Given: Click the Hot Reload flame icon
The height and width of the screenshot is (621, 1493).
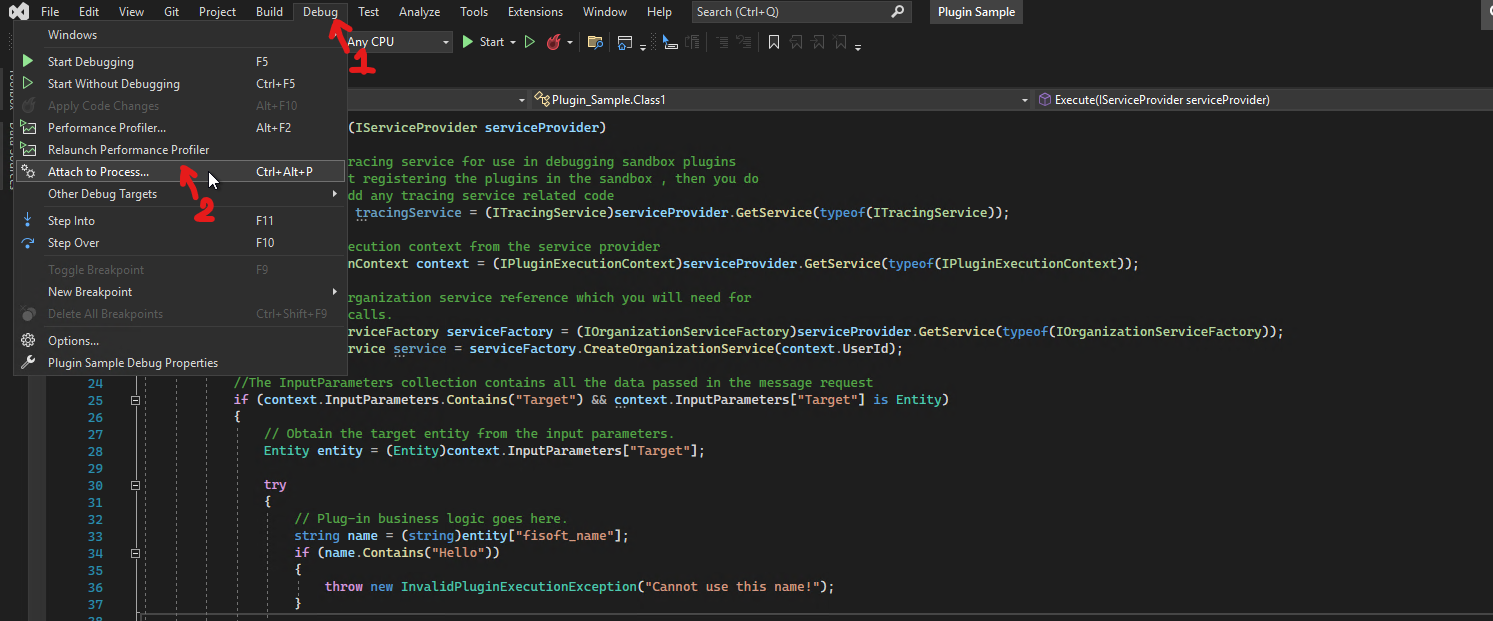Looking at the screenshot, I should tap(557, 42).
